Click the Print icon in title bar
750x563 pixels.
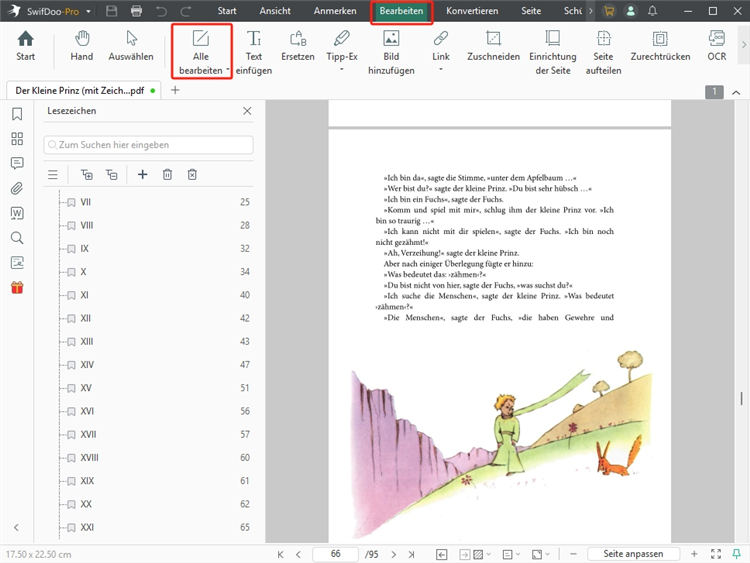[136, 11]
